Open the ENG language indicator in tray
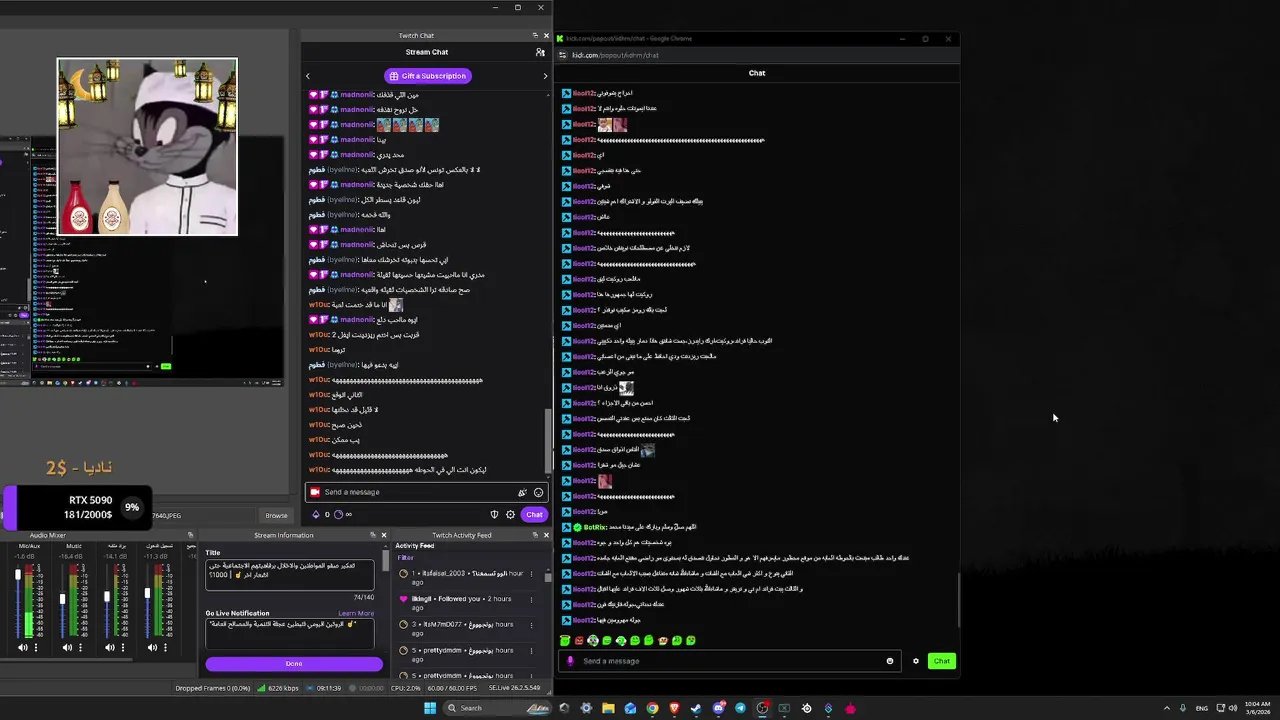Viewport: 1280px width, 720px height. (1202, 708)
